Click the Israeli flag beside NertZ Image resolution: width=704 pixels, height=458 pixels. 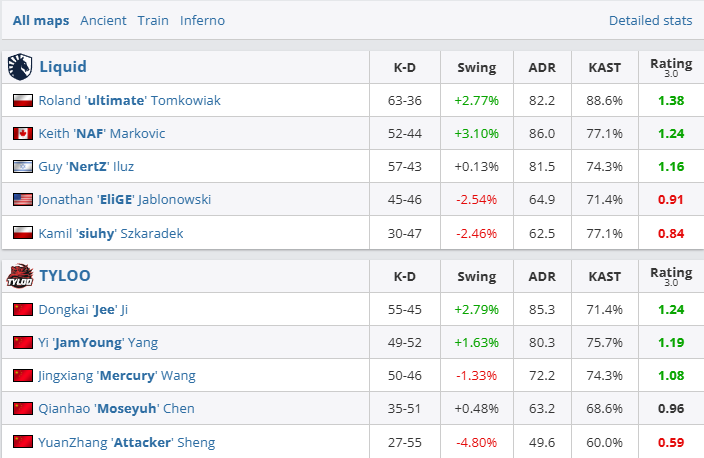(x=22, y=167)
